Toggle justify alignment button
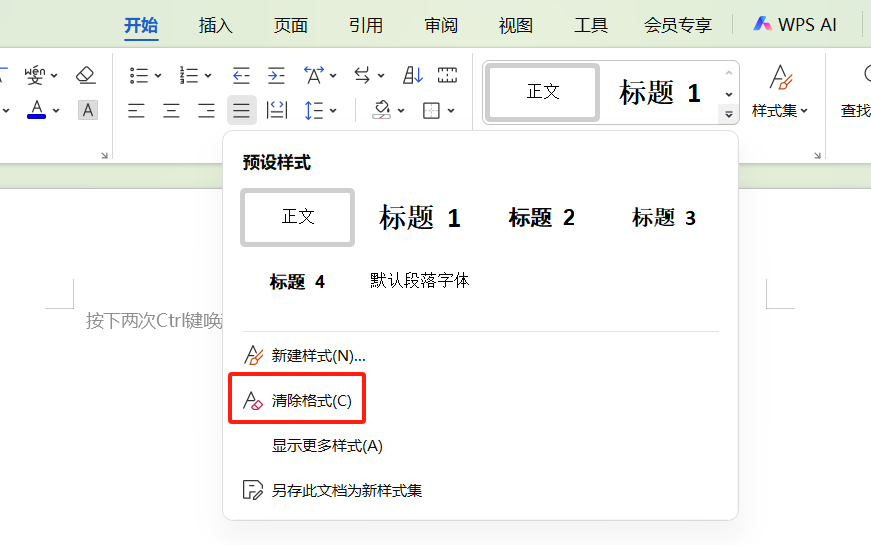Screen dimensions: 871x545 coord(242,110)
